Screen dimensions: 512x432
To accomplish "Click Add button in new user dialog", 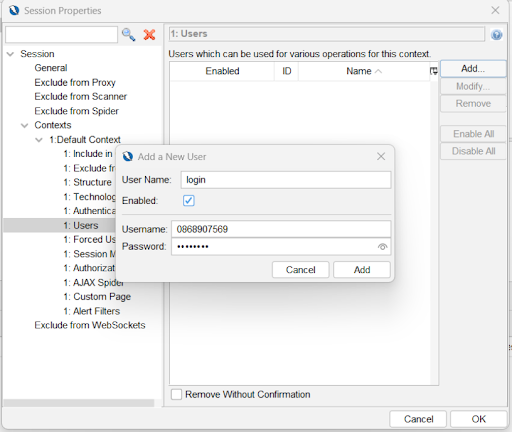I will (x=362, y=270).
